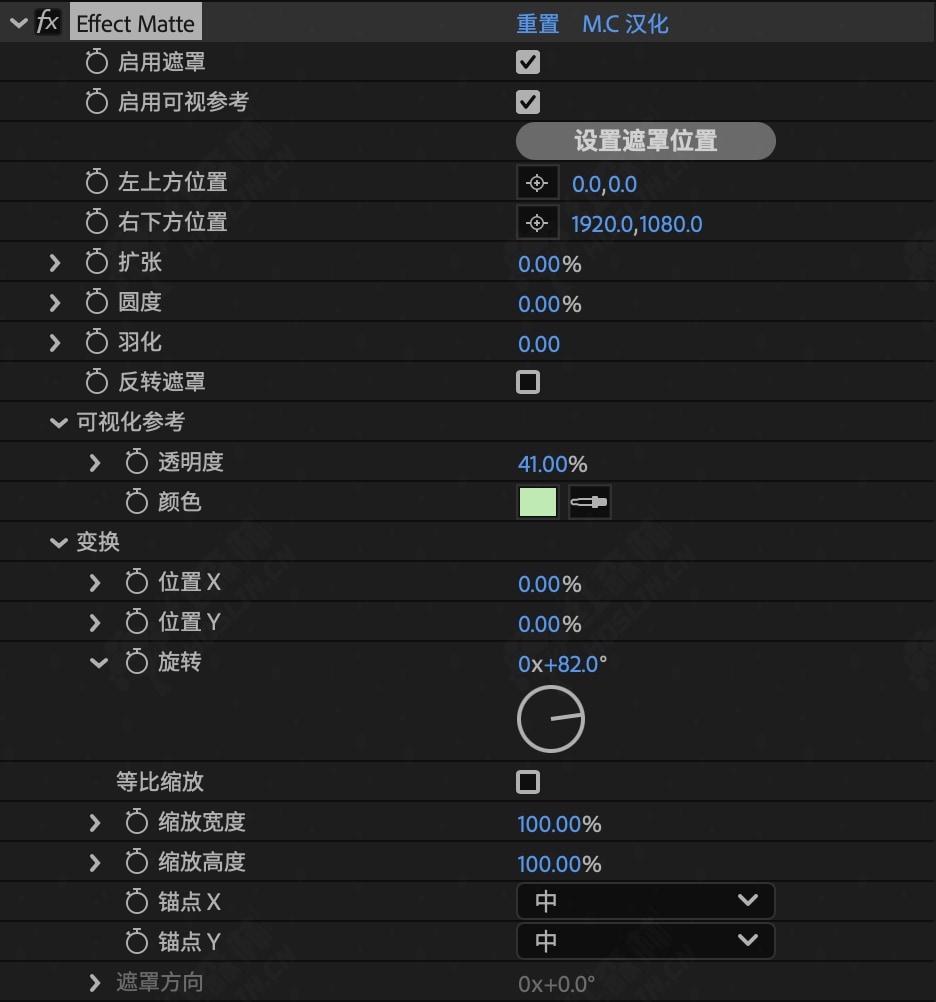Toggle stopwatch for 启用遮罩

pyautogui.click(x=96, y=62)
